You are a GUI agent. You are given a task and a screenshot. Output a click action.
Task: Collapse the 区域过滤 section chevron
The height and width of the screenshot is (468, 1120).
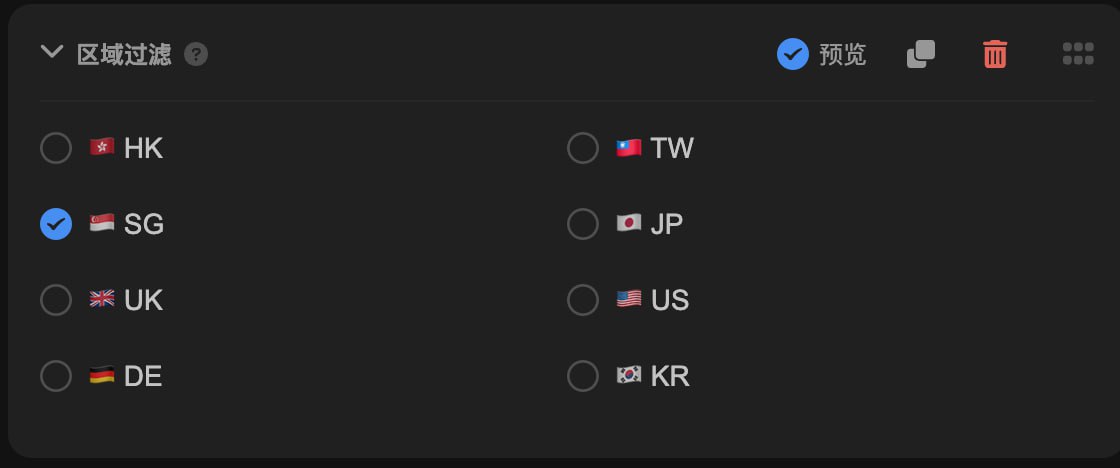51,53
